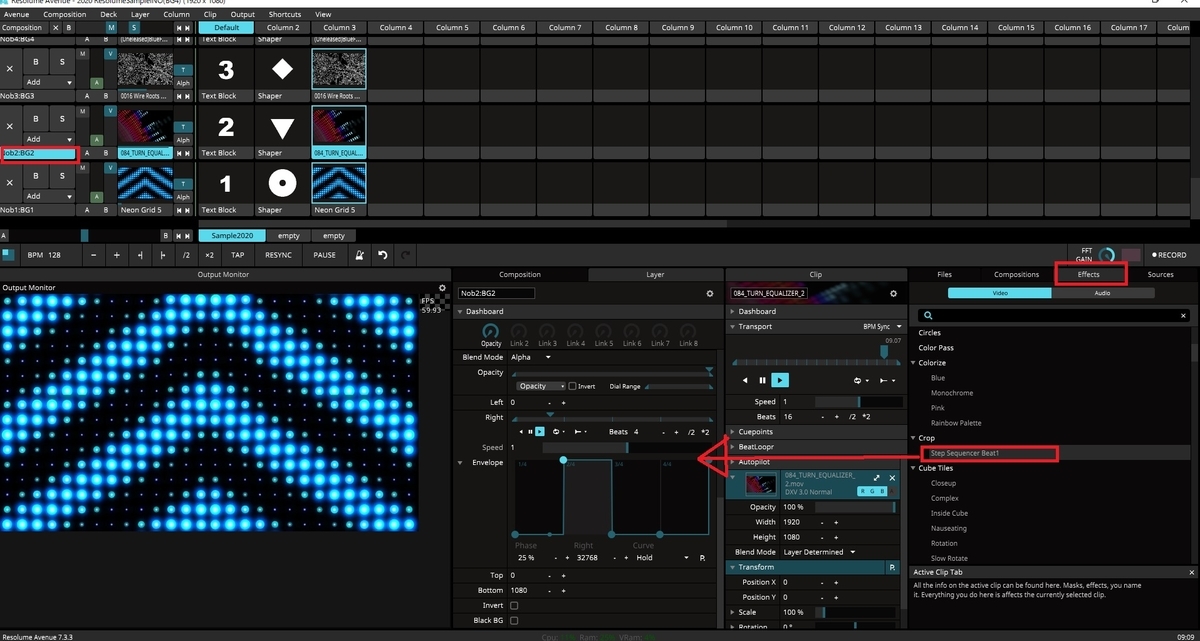The height and width of the screenshot is (641, 1200).
Task: Click the Link 2 dial in Dashboard
Action: tap(519, 331)
